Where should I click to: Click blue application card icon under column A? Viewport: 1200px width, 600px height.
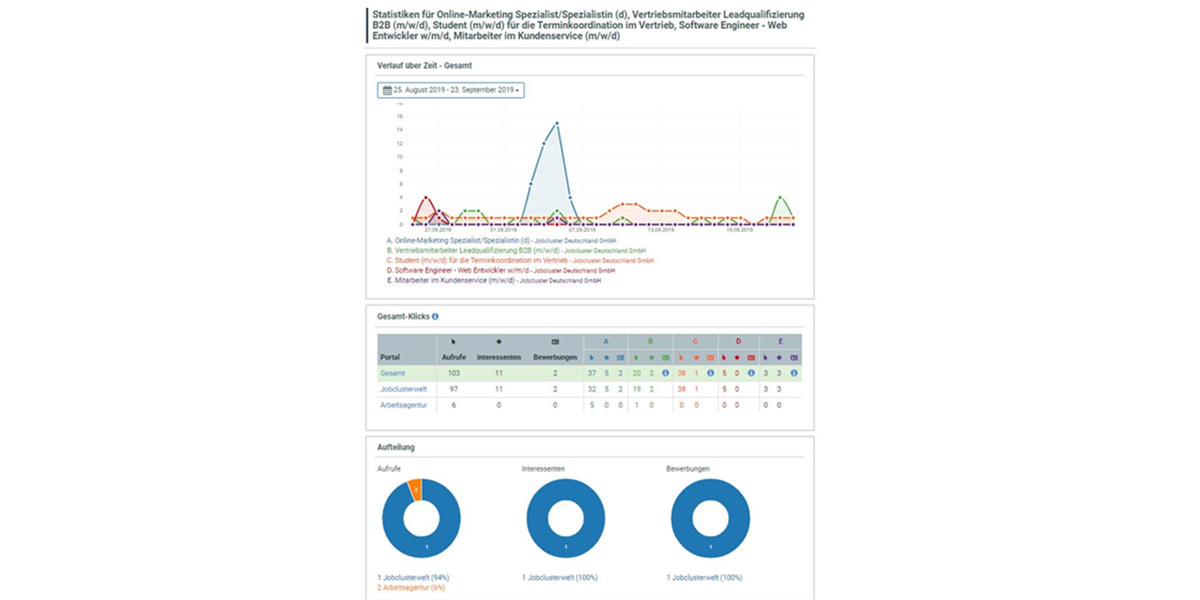(621, 357)
